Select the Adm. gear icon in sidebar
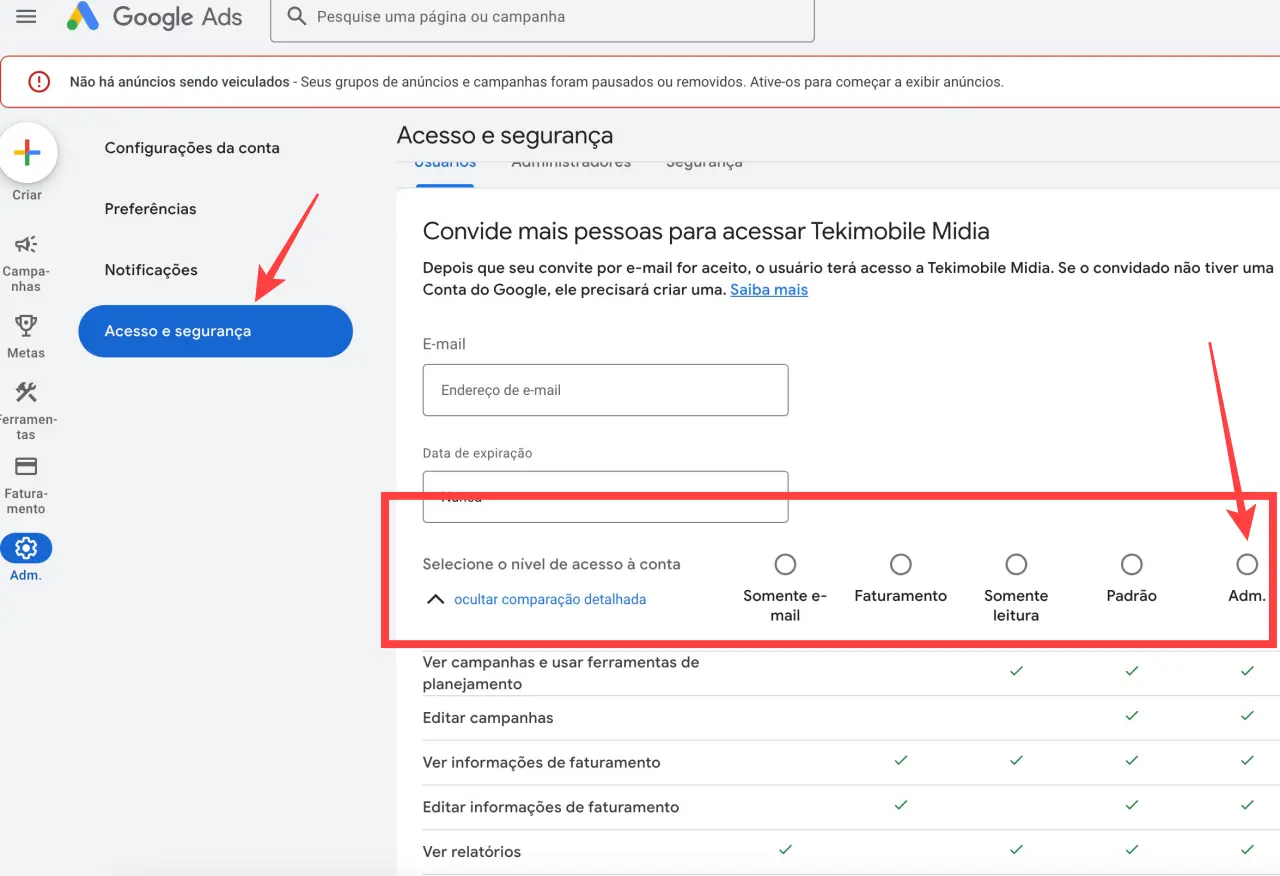 (x=27, y=547)
